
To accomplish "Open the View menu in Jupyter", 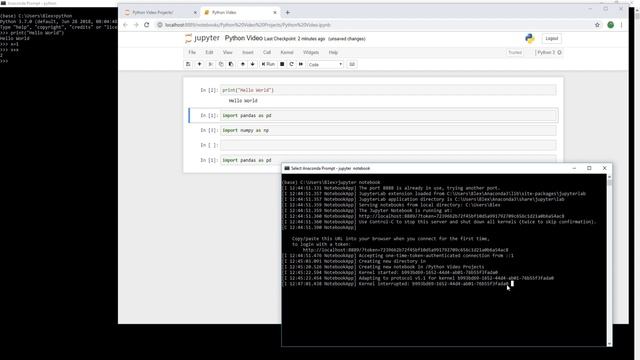I will pos(227,52).
